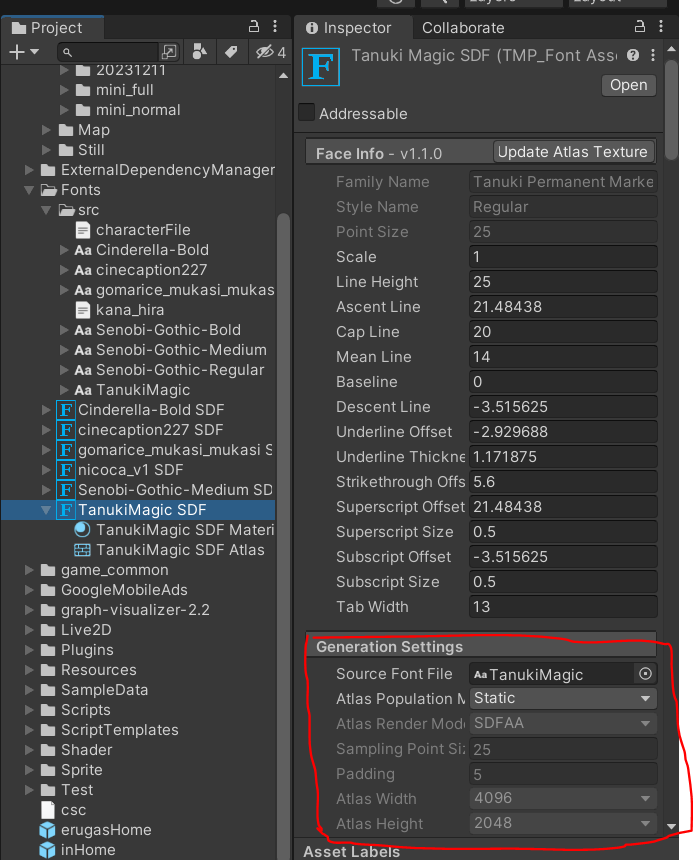The height and width of the screenshot is (860, 693).
Task: Select the Shader folder
Action: [x=76, y=750]
